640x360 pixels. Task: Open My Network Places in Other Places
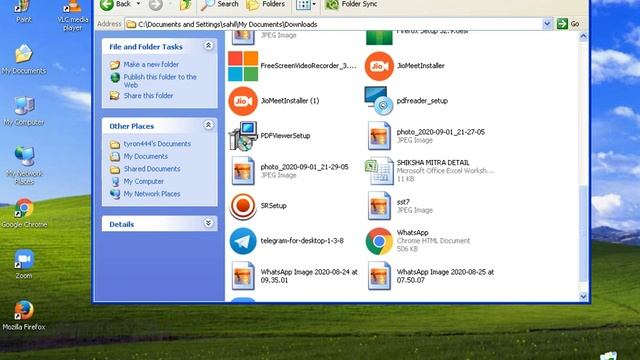click(152, 194)
